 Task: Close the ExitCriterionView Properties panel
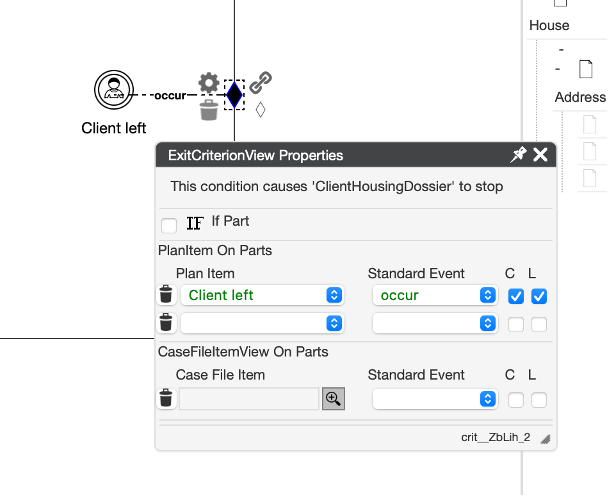pos(541,155)
